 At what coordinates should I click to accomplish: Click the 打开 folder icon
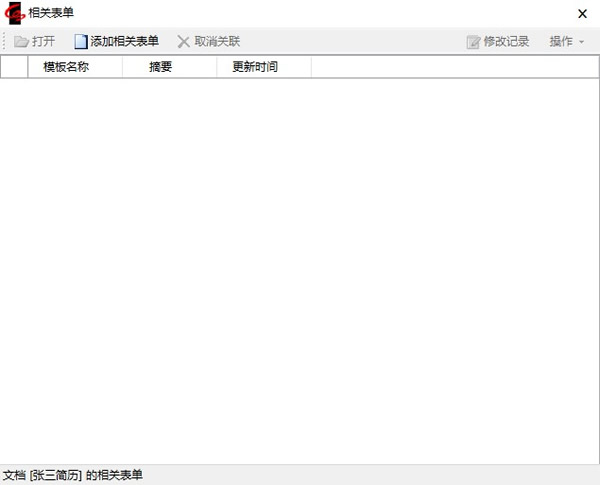(21, 42)
